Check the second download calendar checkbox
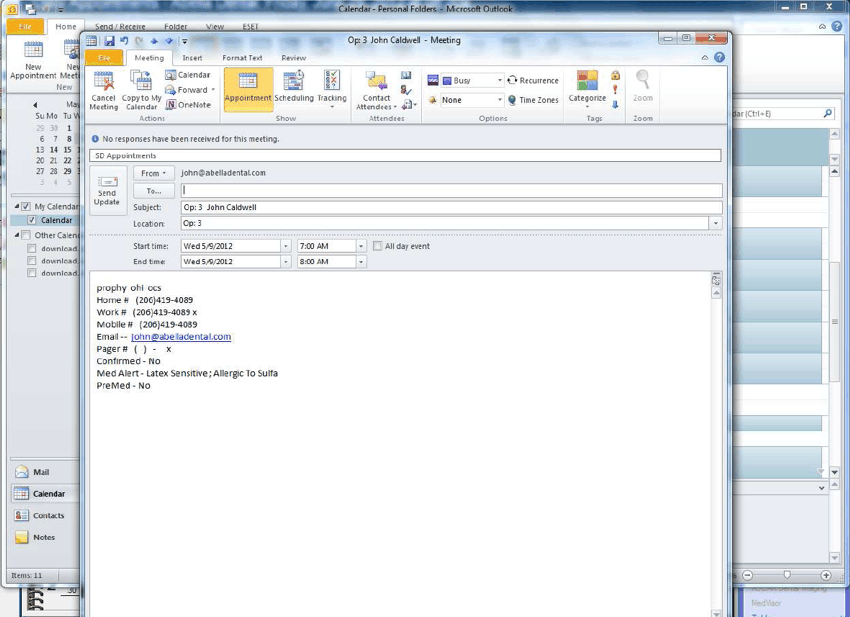 [31, 261]
